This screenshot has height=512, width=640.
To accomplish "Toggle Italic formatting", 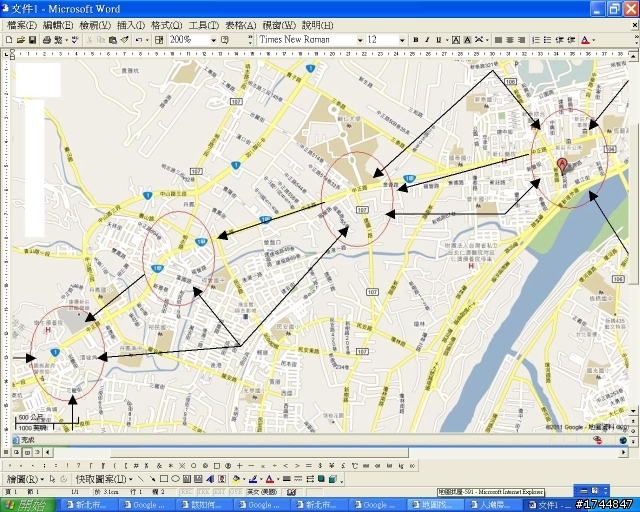I will (427, 40).
